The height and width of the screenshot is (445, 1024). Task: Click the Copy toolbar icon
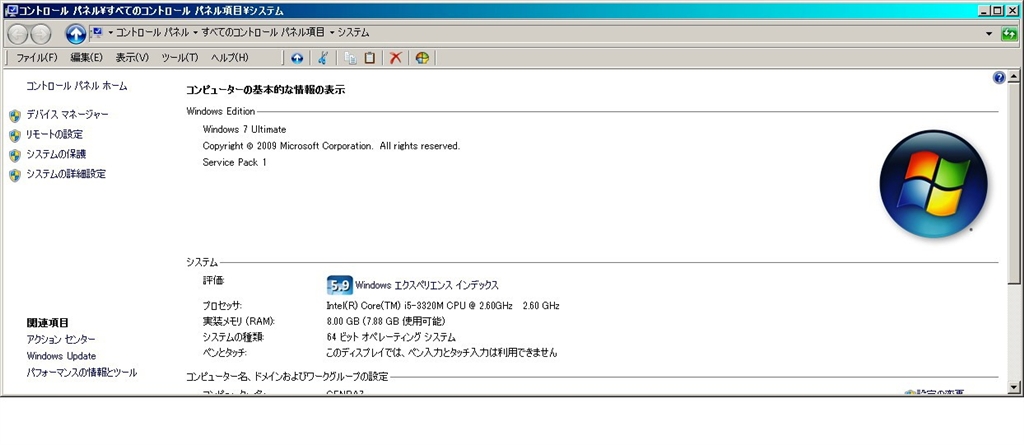(351, 58)
